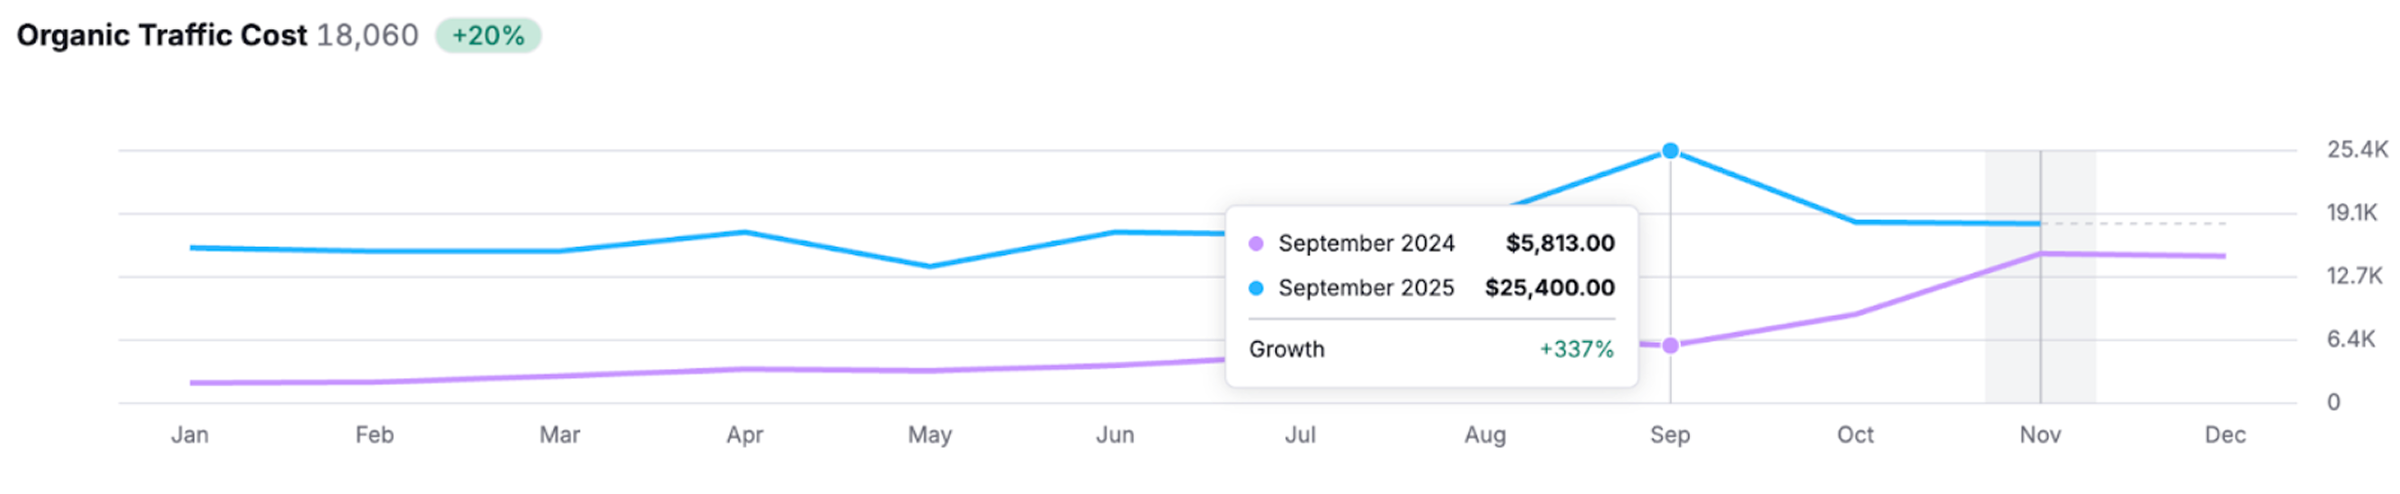Select the Jan label on x-axis
Screen dimensions: 2400x494
190,435
